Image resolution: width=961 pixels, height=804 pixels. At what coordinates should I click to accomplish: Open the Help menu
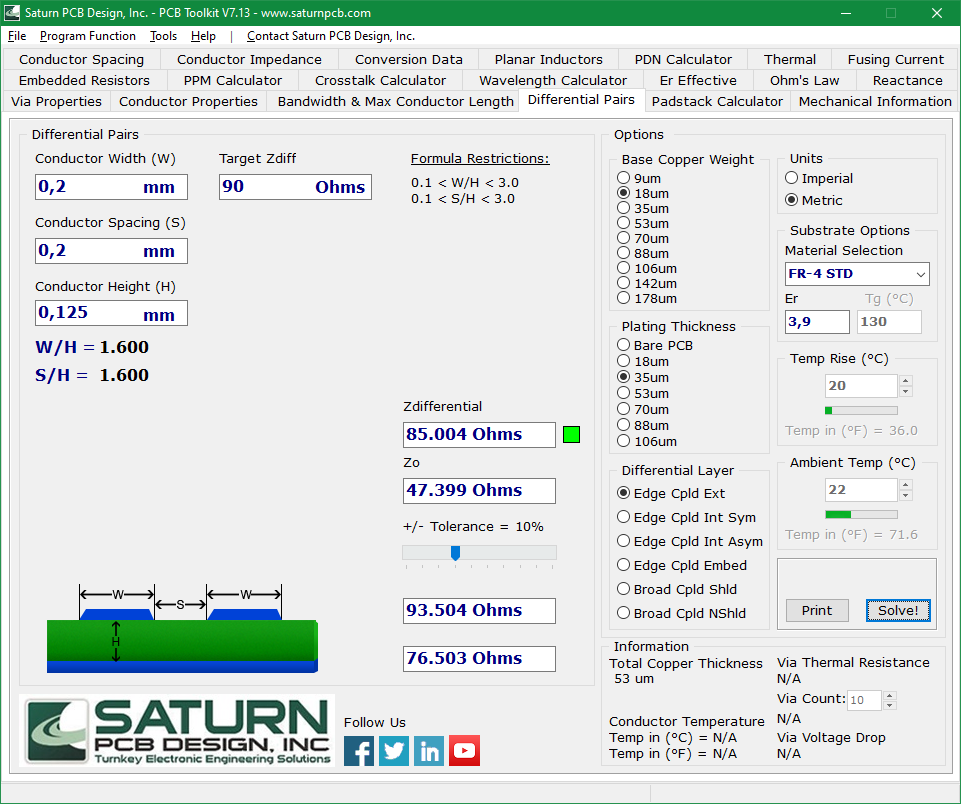coord(203,36)
